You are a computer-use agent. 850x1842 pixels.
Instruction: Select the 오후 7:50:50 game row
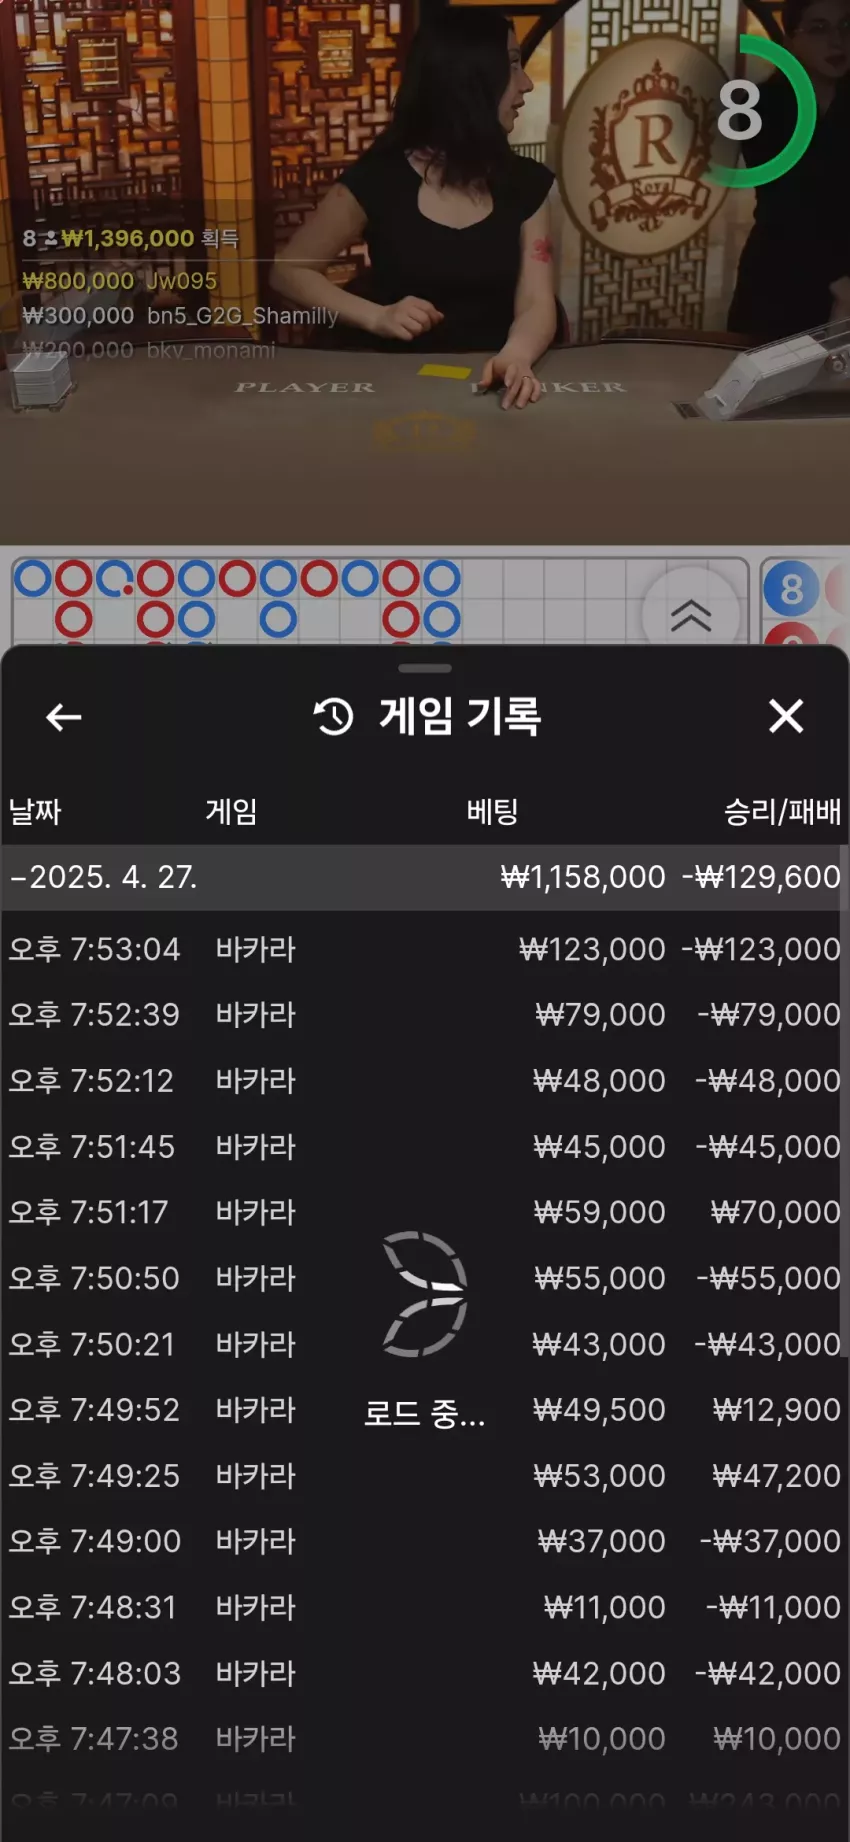tap(425, 1278)
